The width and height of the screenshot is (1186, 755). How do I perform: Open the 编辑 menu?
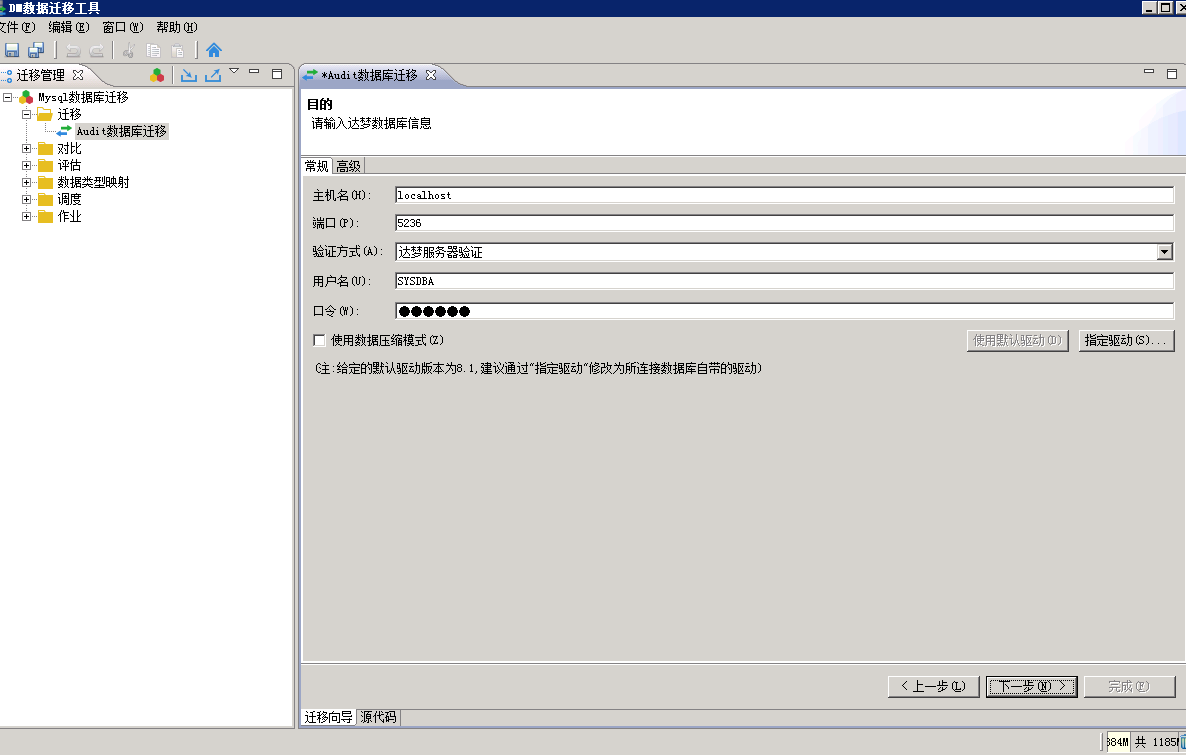tap(68, 27)
